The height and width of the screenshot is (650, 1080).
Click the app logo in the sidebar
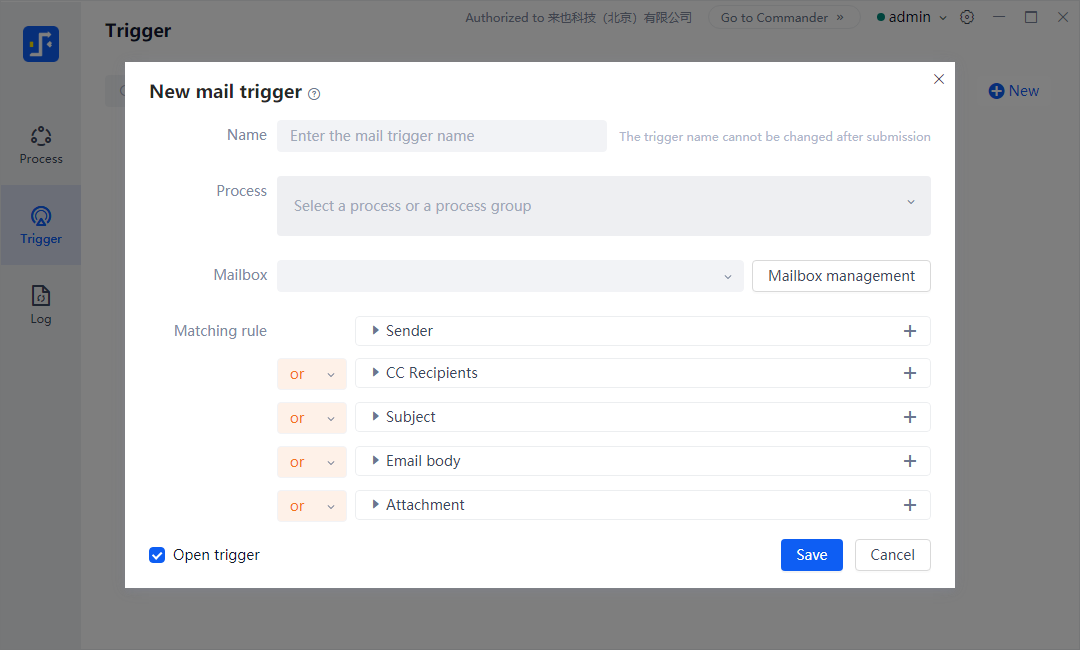41,44
